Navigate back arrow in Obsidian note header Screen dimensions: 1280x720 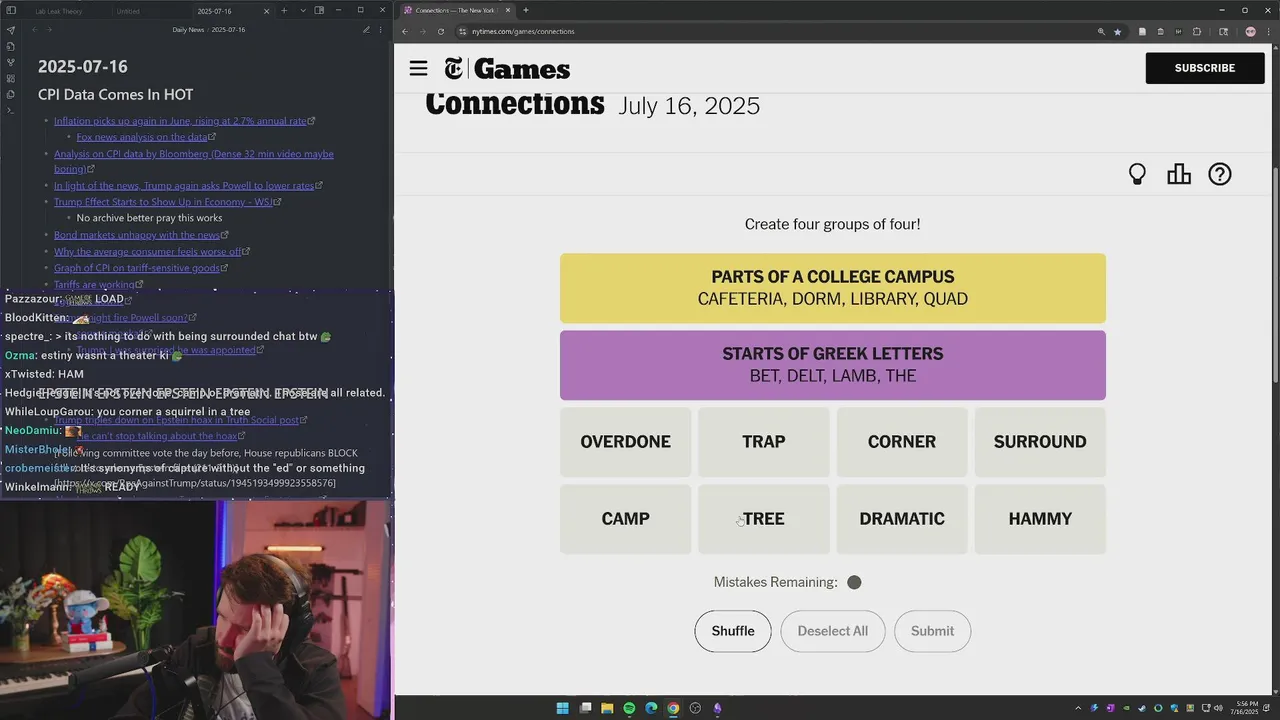click(35, 30)
